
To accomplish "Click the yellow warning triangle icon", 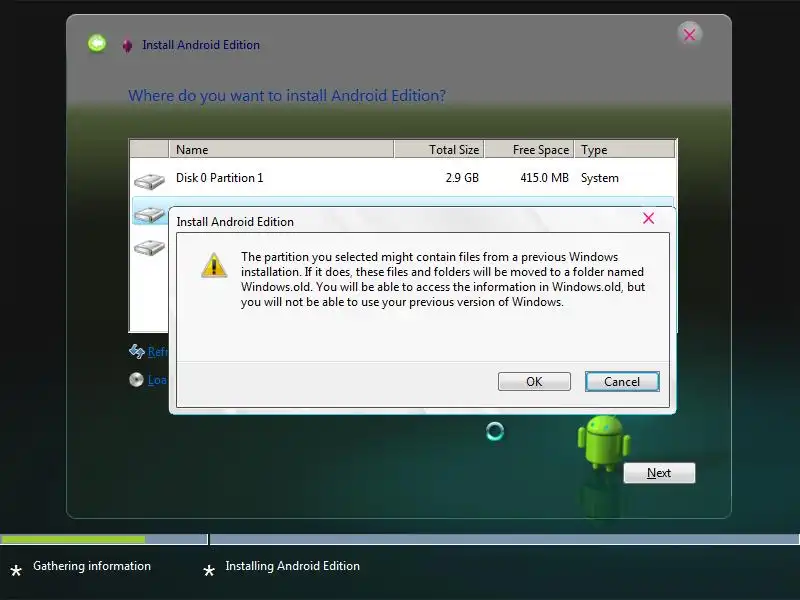I will [x=214, y=265].
